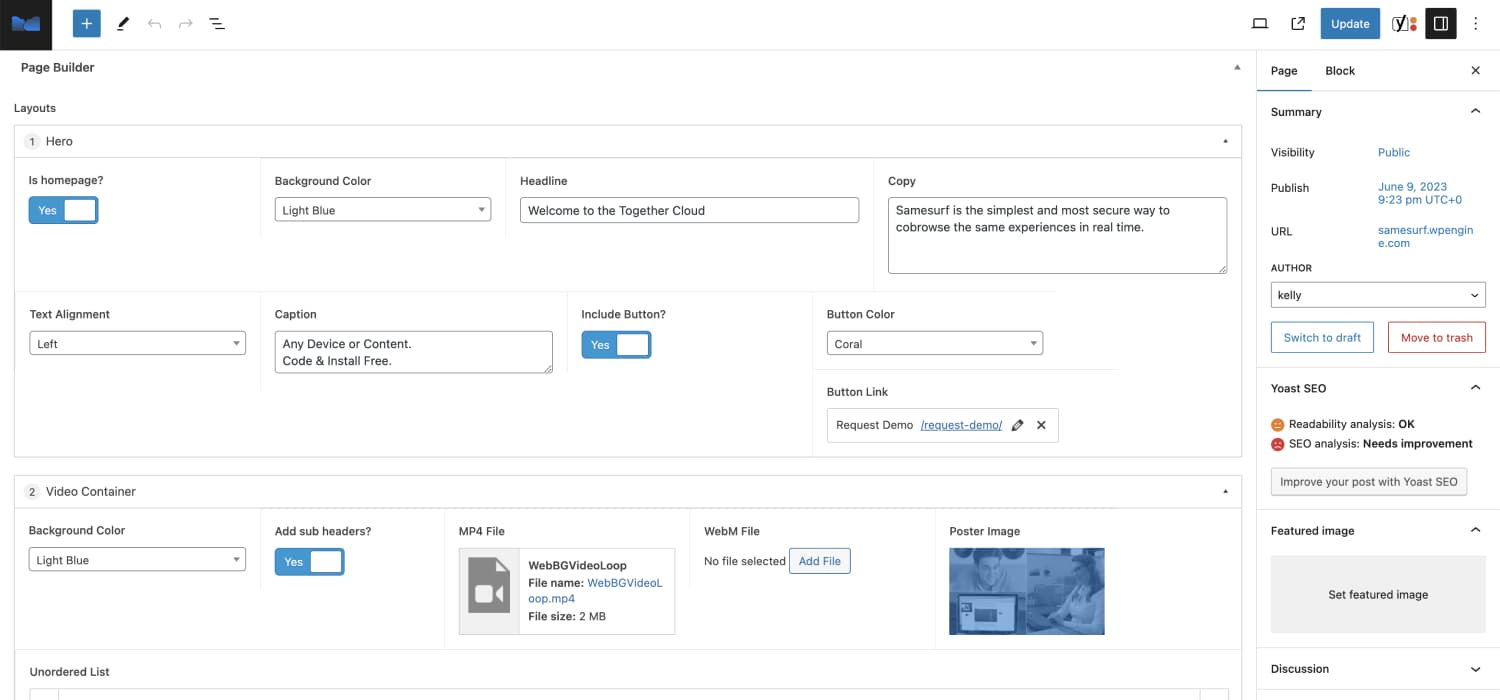Open the block inserter
This screenshot has height=700, width=1500.
[x=85, y=23]
